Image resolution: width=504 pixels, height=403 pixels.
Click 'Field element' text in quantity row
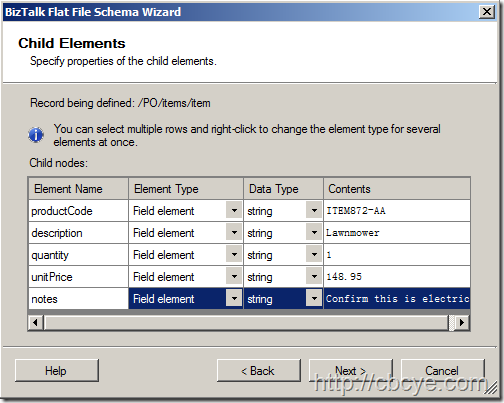[163, 255]
